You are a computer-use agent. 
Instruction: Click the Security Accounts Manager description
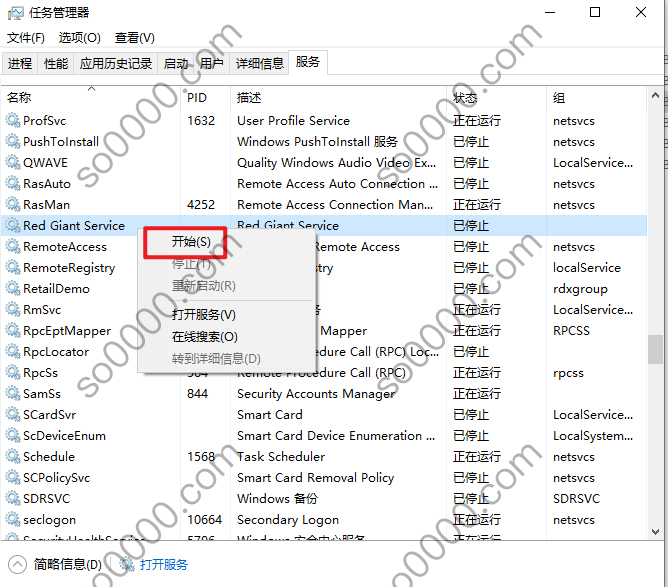[x=316, y=394]
